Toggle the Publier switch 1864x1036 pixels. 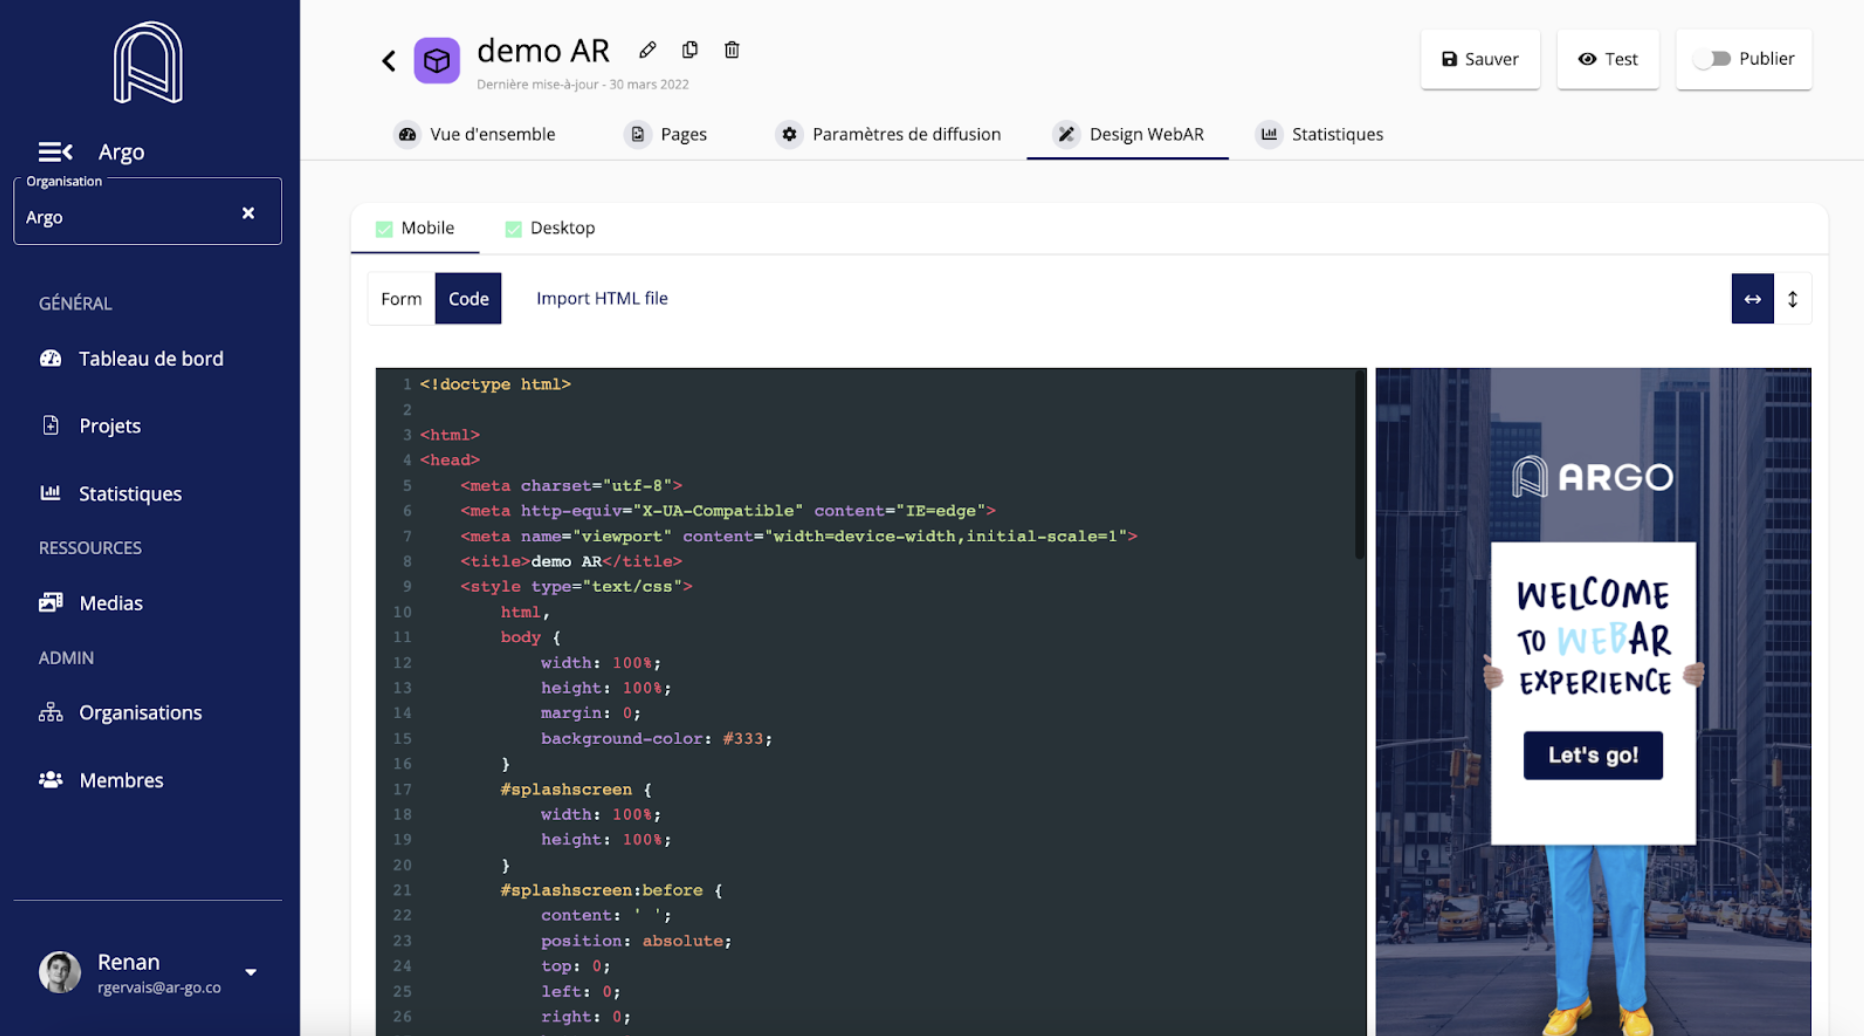1712,58
